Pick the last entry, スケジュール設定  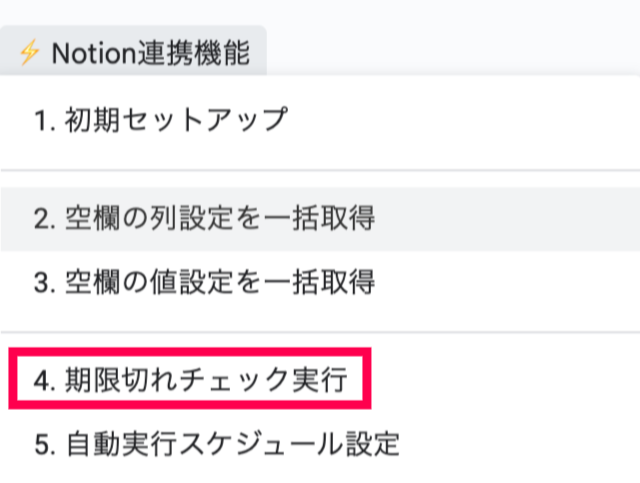tap(216, 441)
